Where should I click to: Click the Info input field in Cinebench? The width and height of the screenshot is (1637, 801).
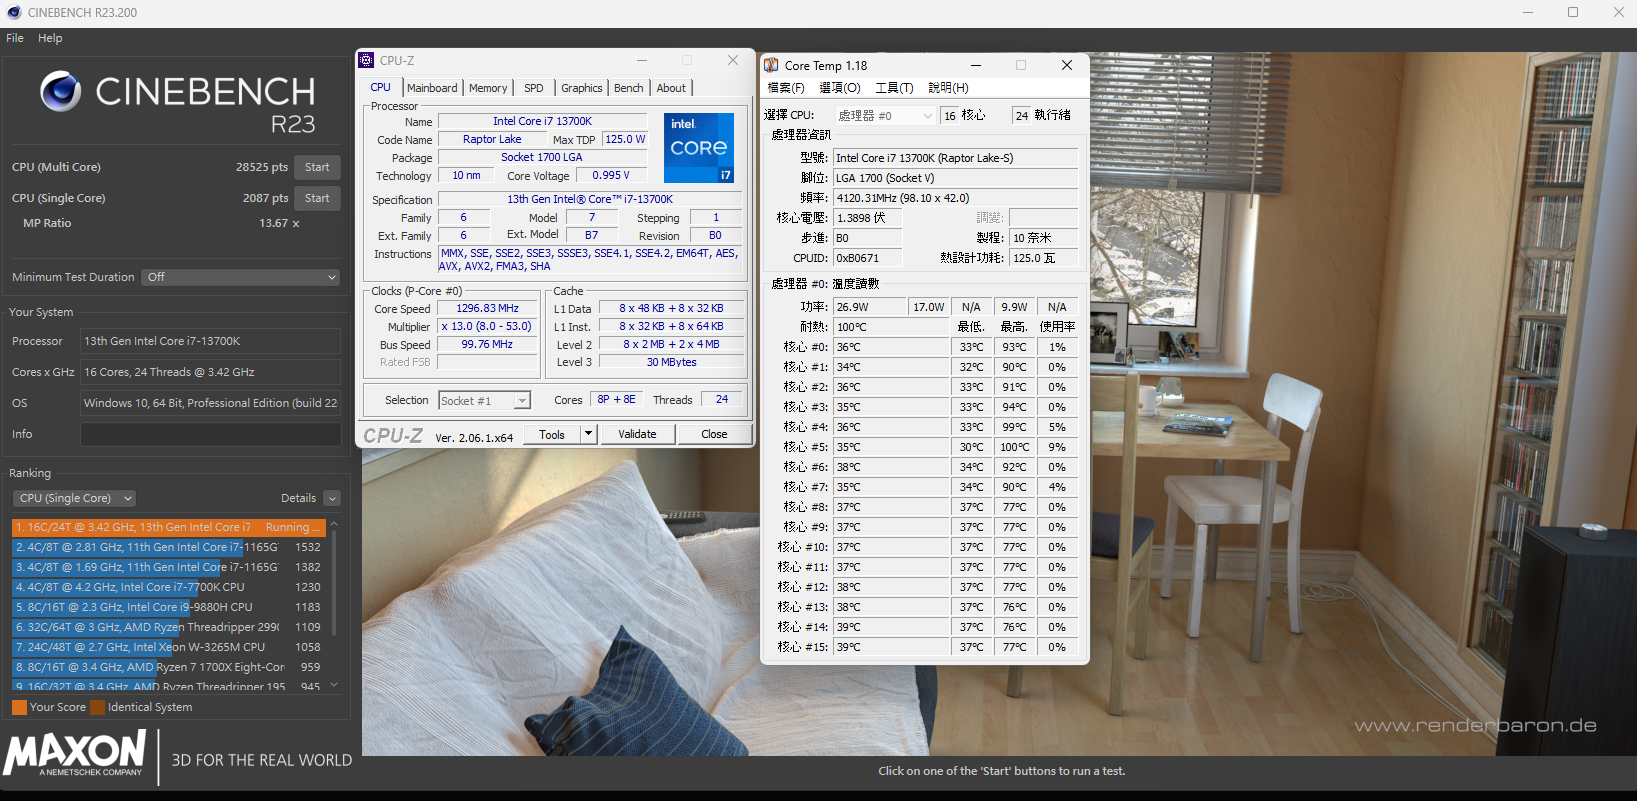[210, 434]
